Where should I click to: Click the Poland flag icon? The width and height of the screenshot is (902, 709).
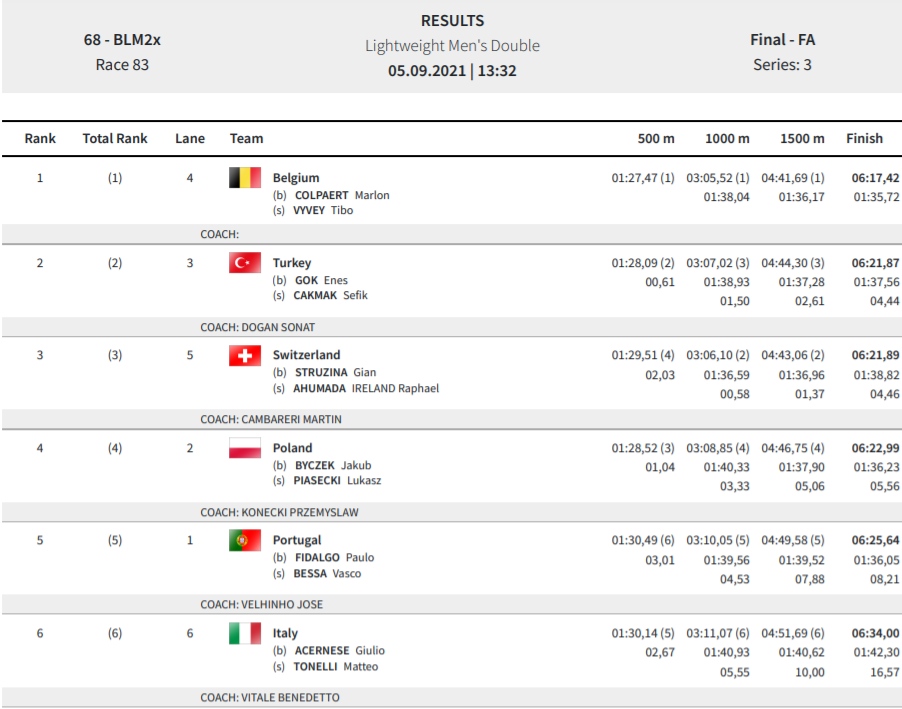[x=244, y=448]
